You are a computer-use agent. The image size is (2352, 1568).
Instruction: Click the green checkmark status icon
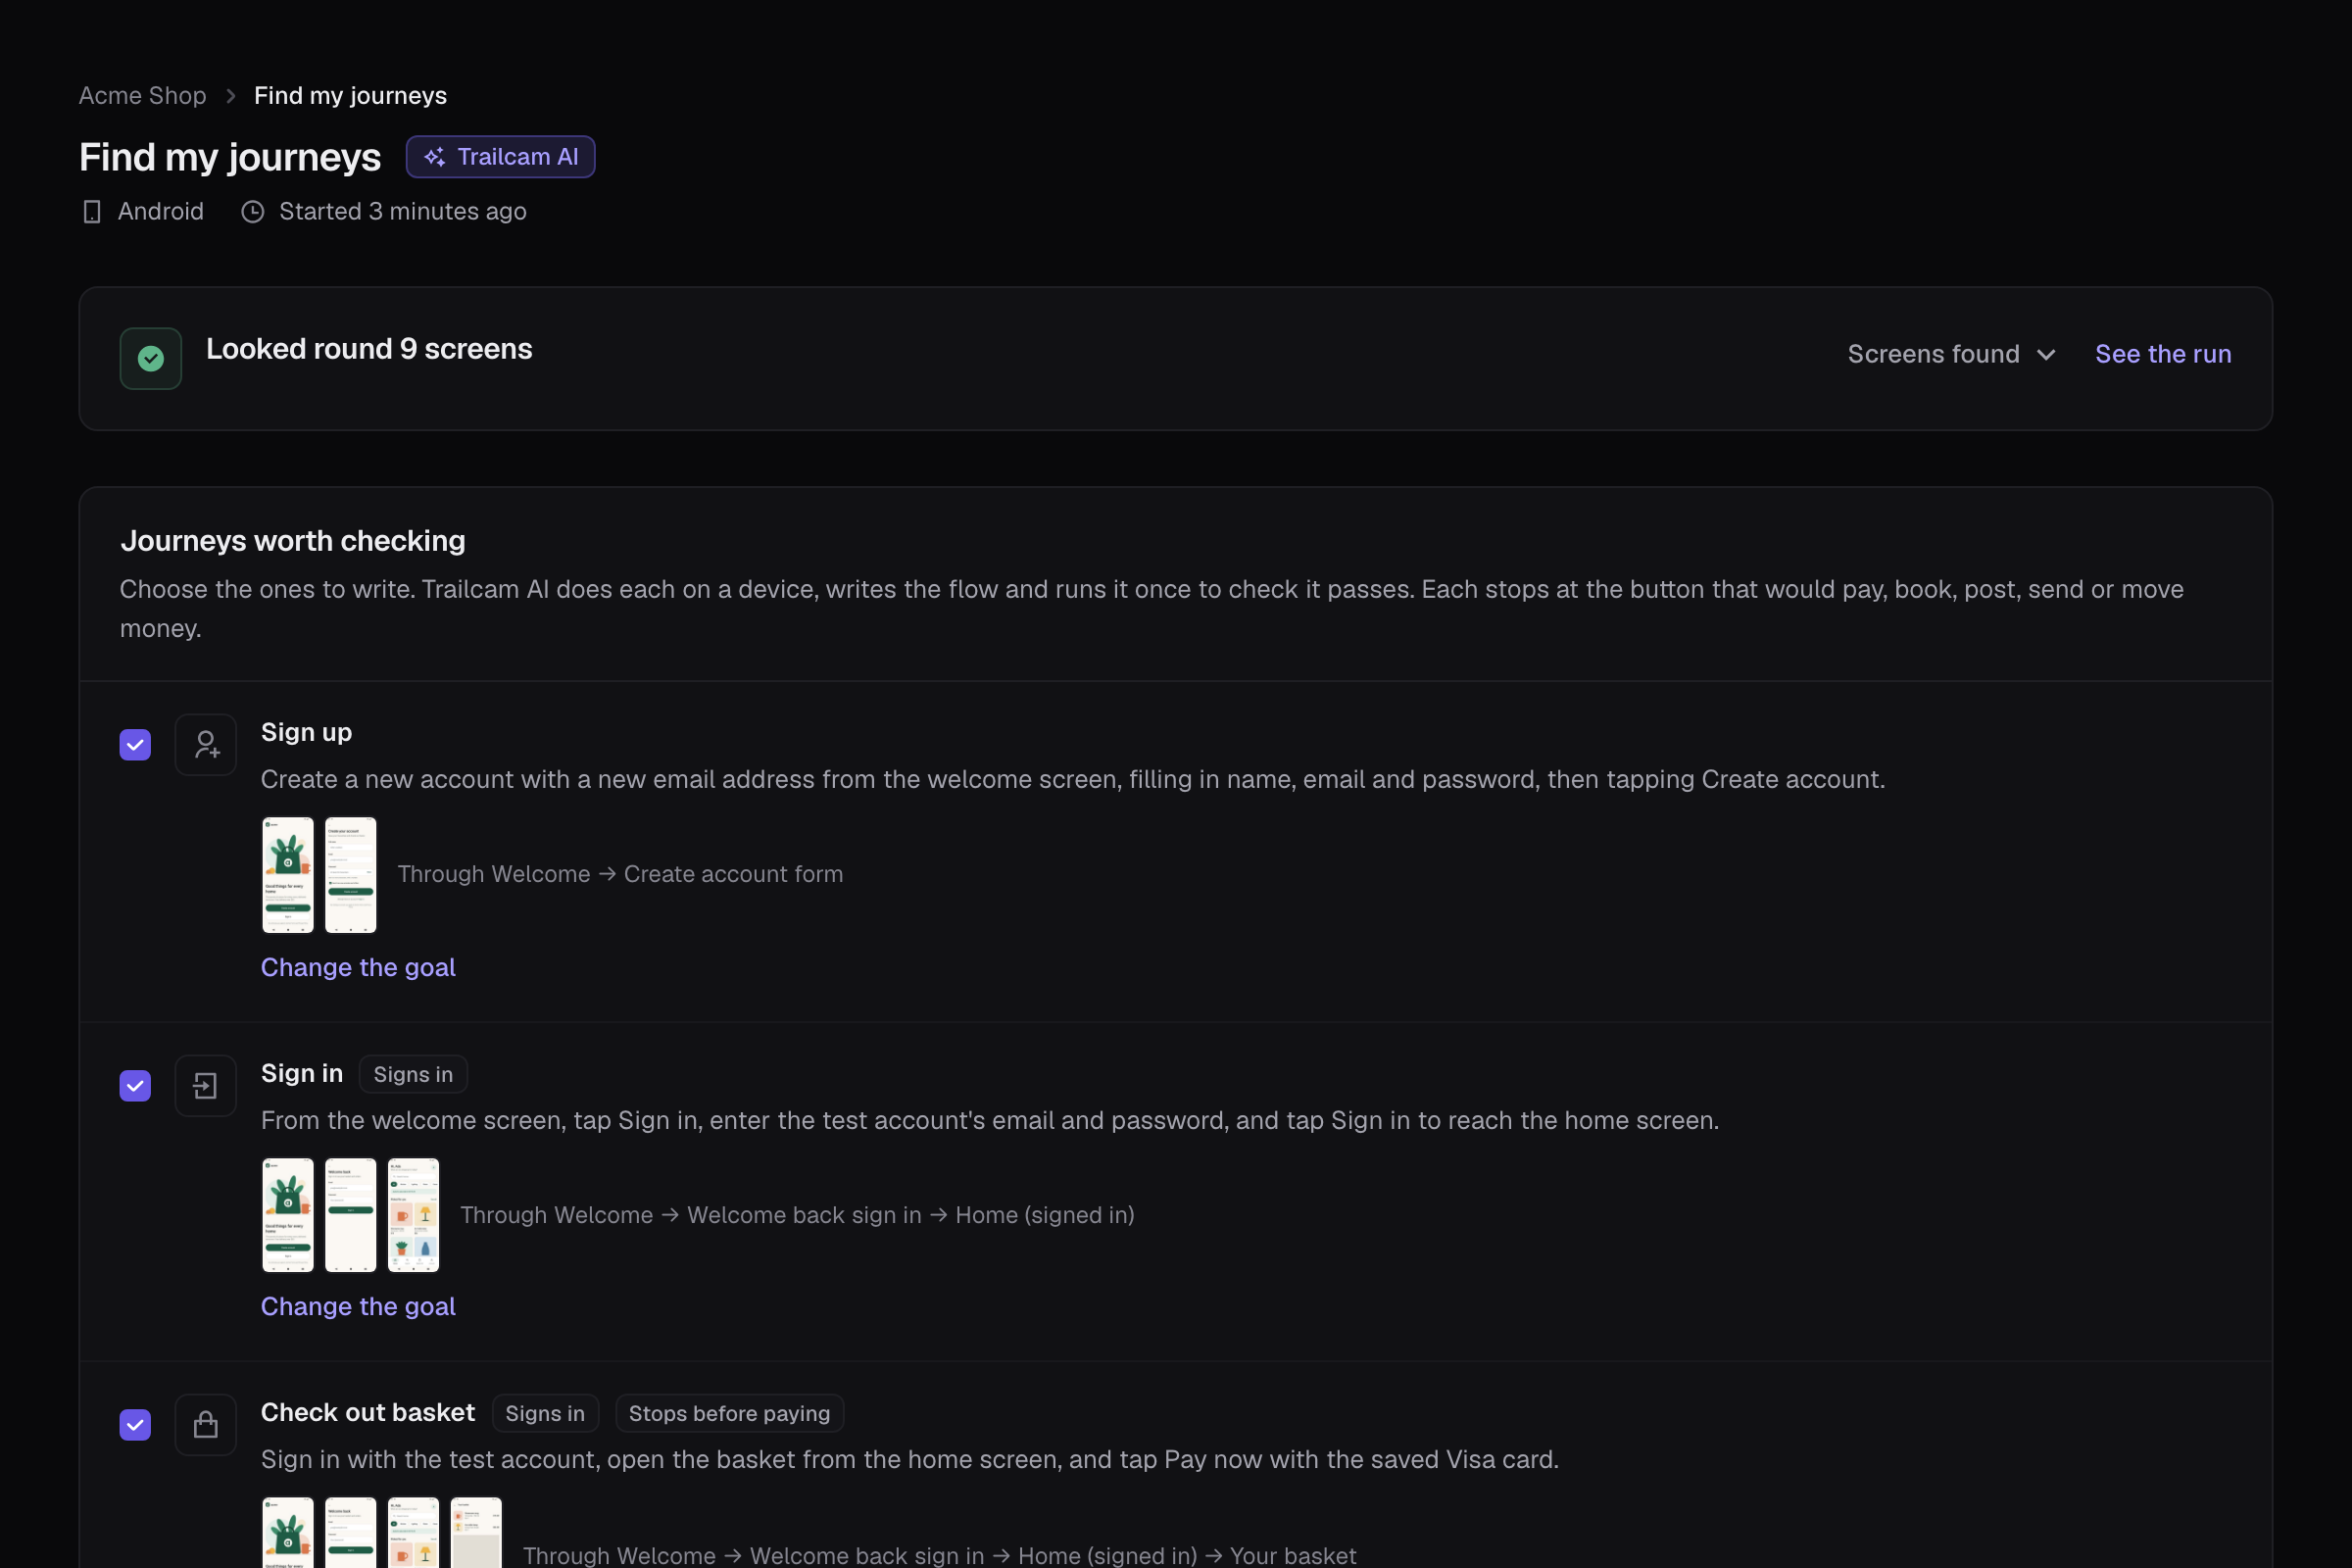pyautogui.click(x=151, y=358)
